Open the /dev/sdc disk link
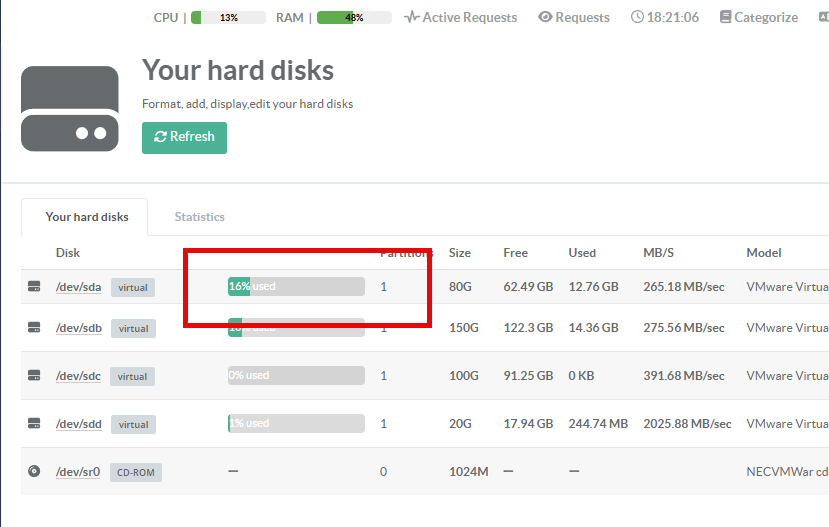829x527 pixels. point(78,376)
